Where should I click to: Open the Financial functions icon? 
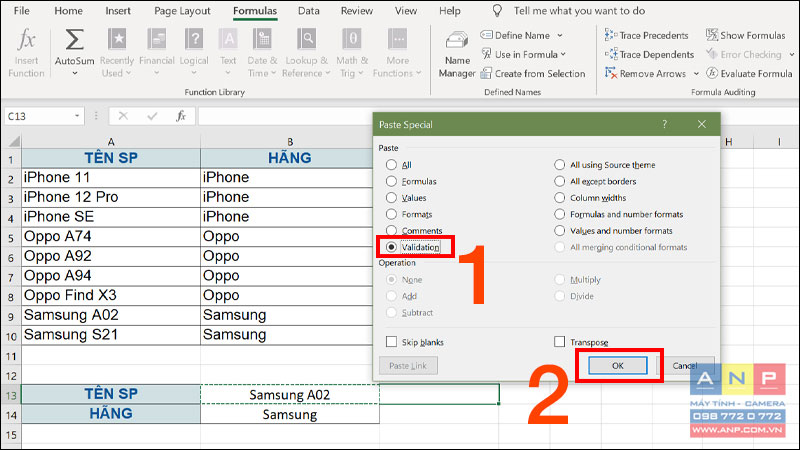[156, 39]
